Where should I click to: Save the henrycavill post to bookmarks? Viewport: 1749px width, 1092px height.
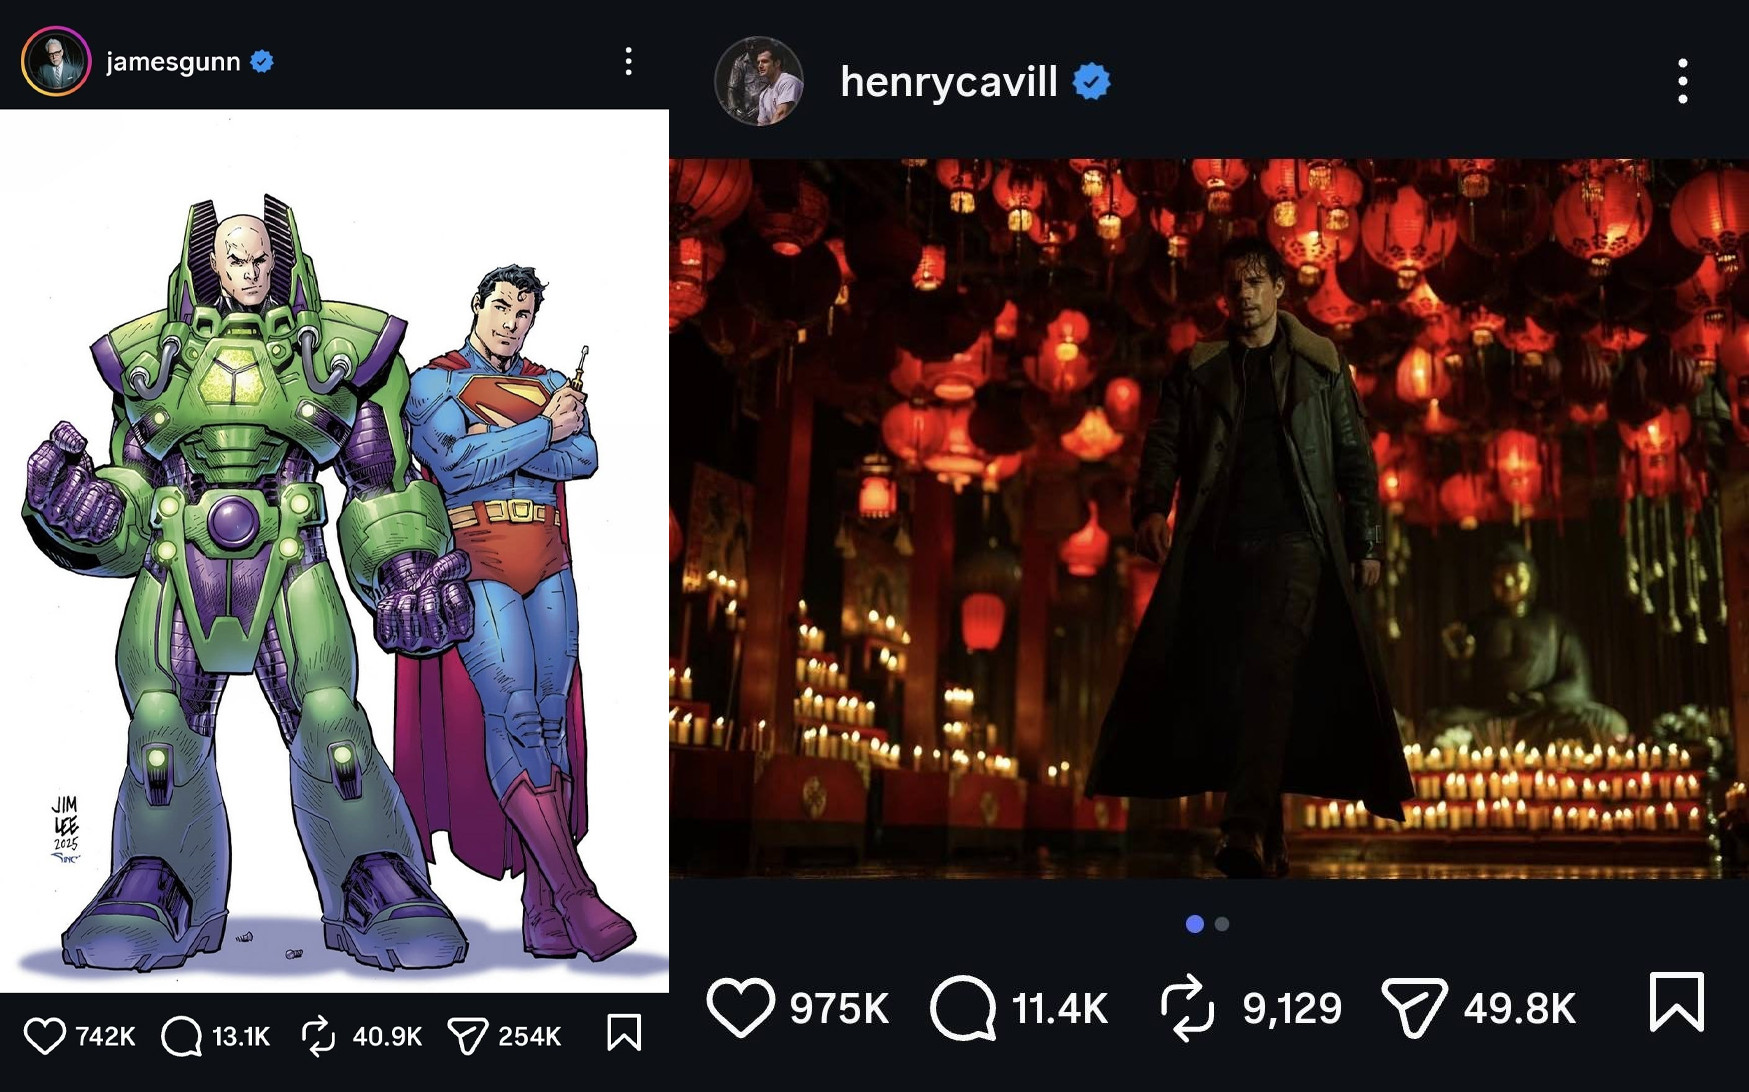1676,1001
